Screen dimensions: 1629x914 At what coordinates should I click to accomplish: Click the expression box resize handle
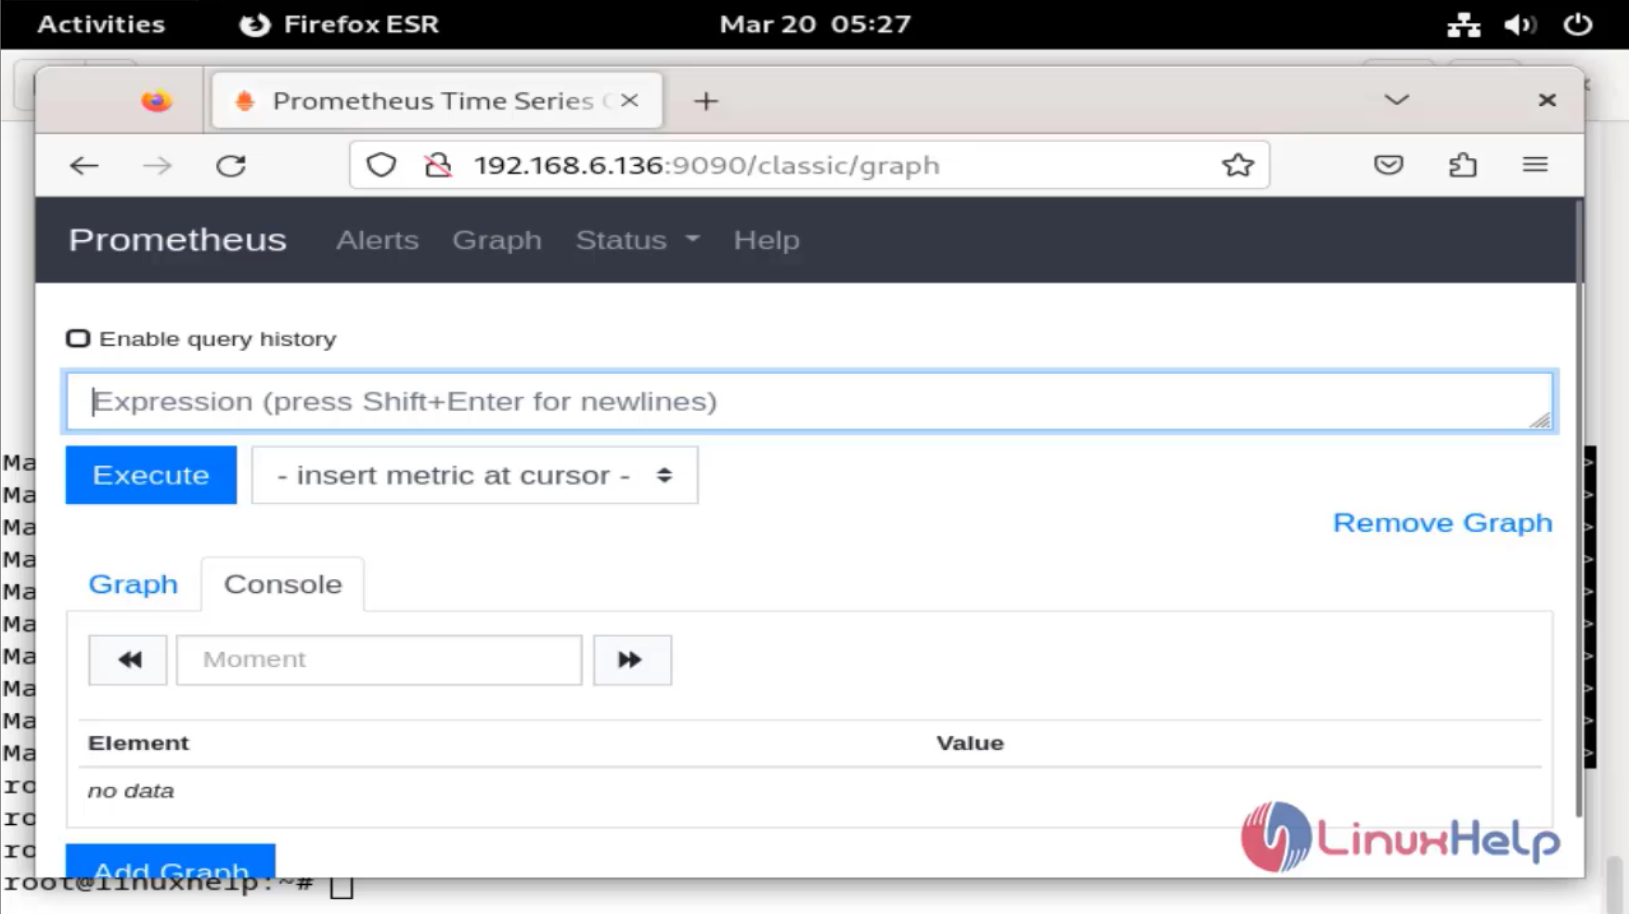(x=1540, y=420)
